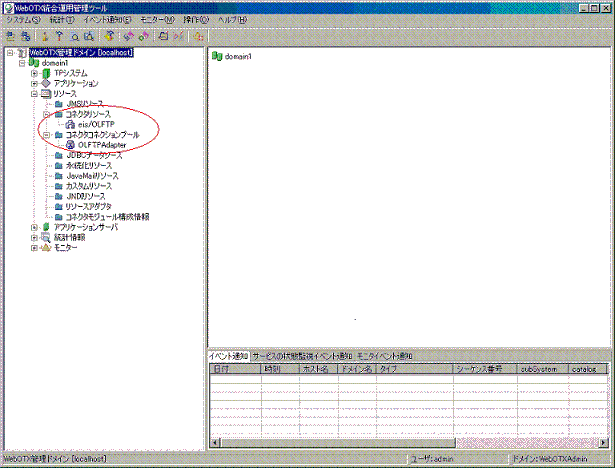615x468 pixels.
Task: Click the domain1 icon in right pane
Action: click(x=216, y=56)
